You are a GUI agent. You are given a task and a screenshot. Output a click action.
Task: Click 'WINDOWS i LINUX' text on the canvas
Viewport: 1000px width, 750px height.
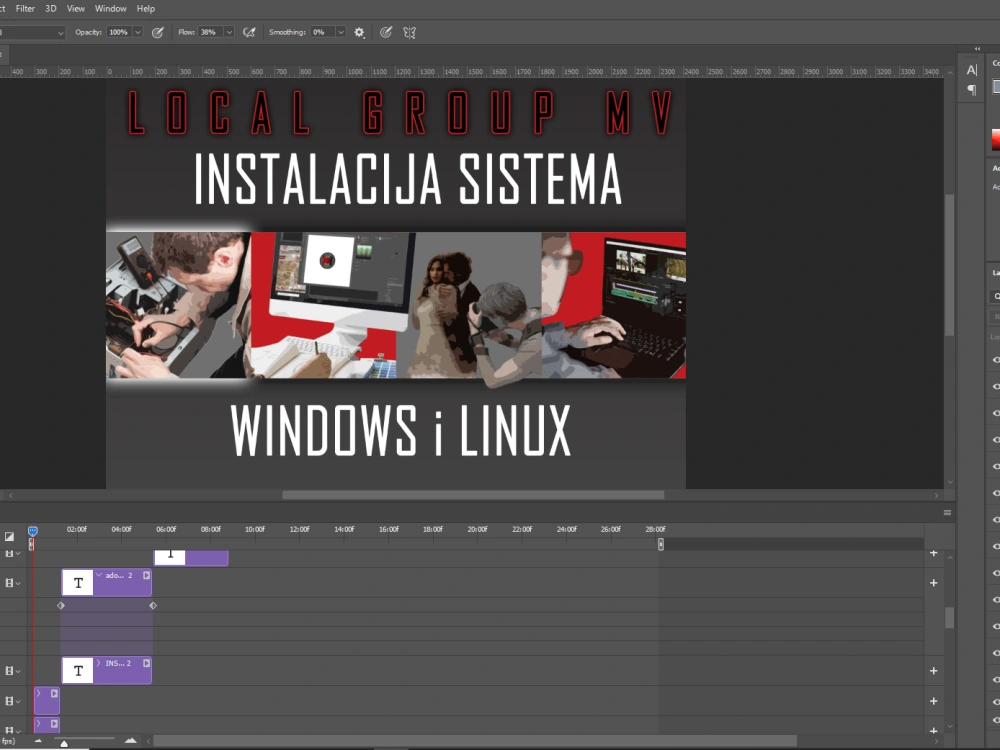click(401, 430)
